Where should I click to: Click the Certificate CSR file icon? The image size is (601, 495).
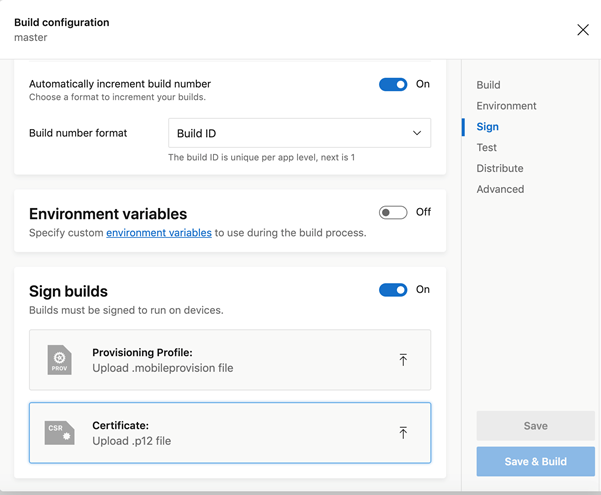[x=59, y=433]
